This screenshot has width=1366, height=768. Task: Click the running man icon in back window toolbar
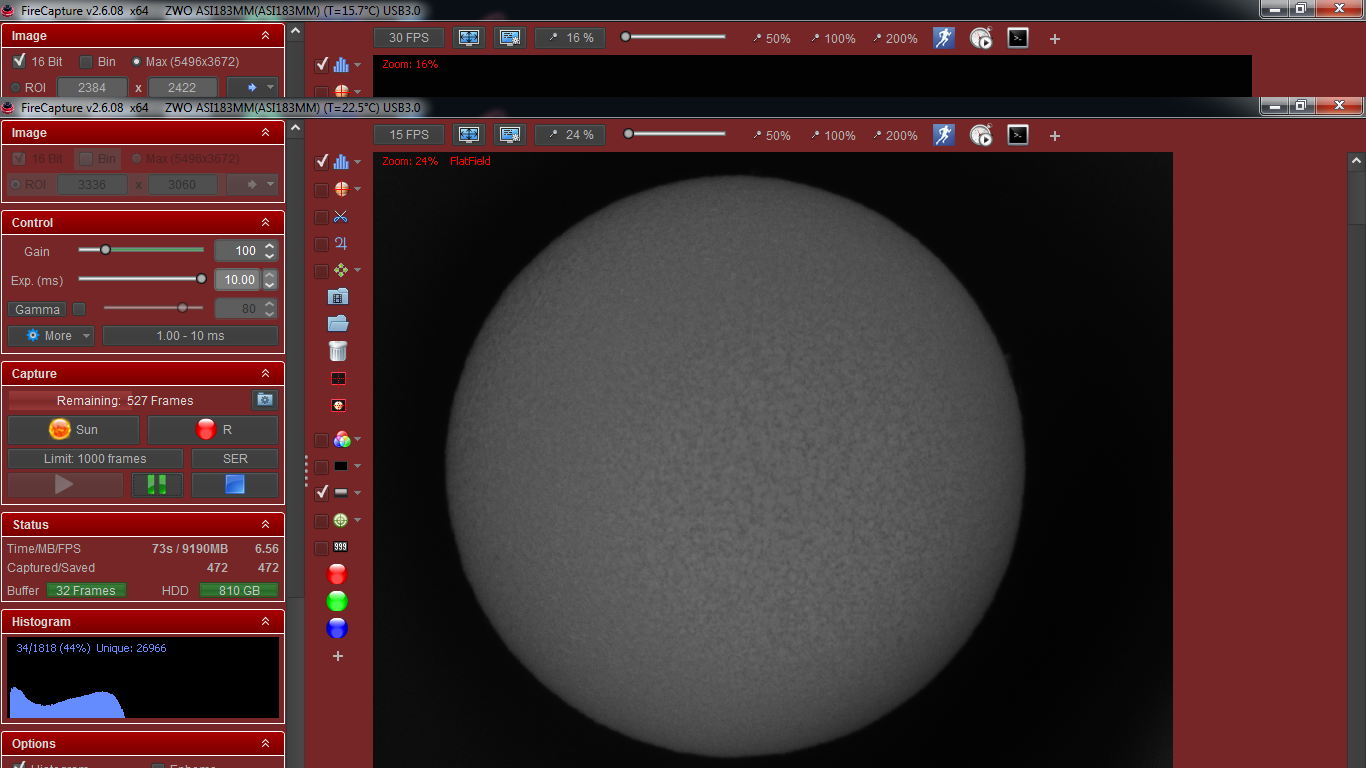tap(944, 38)
